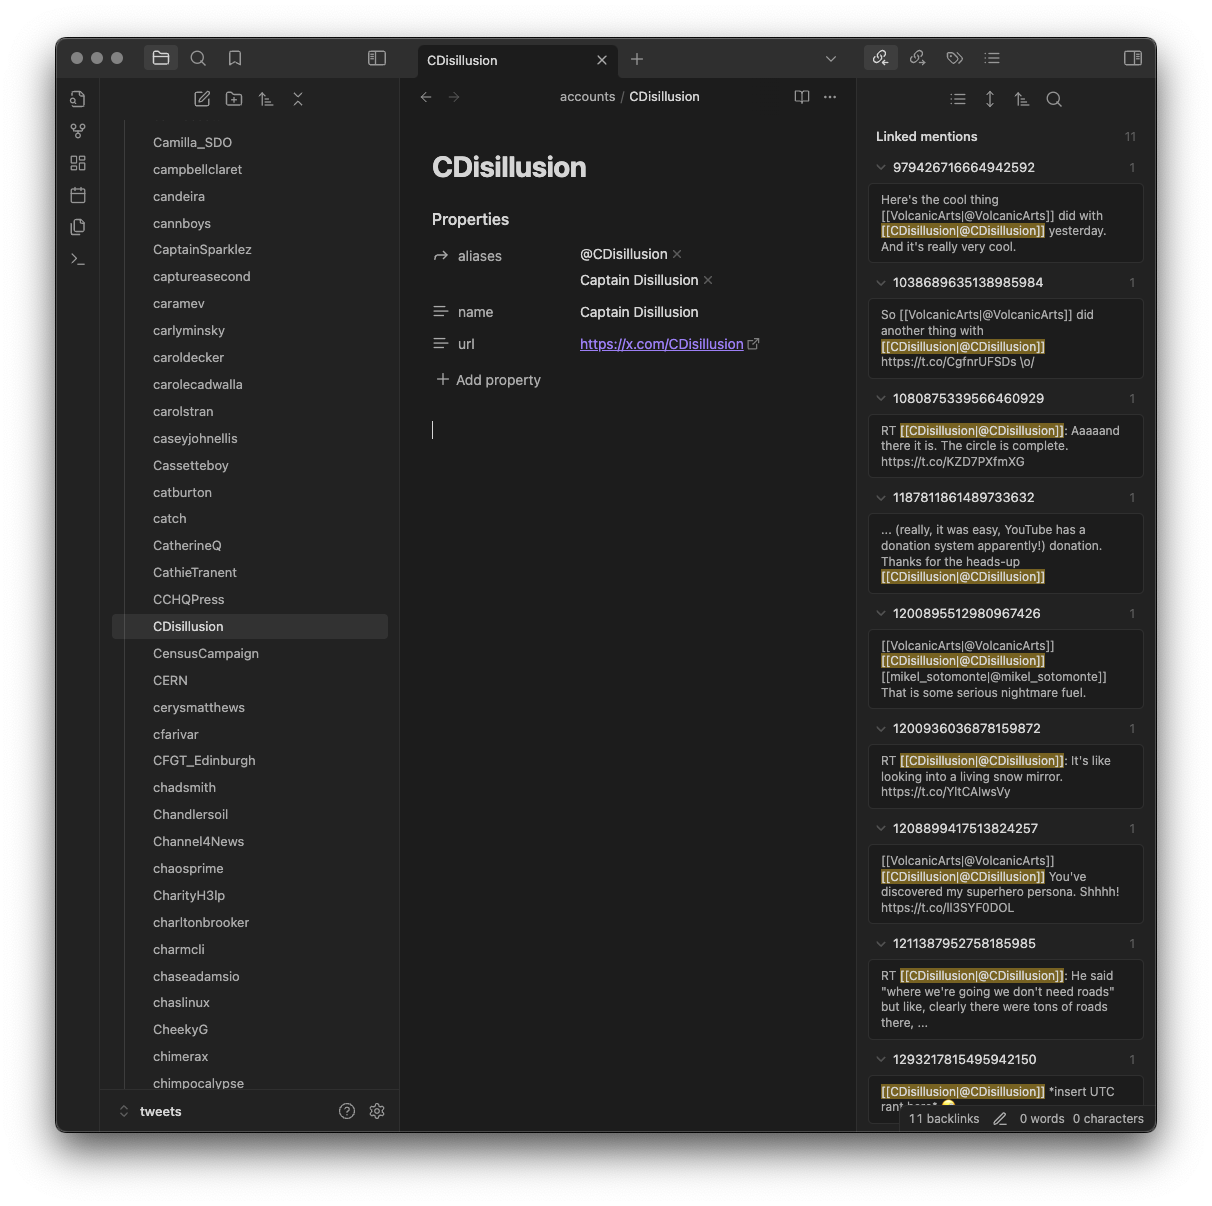Image resolution: width=1212 pixels, height=1206 pixels.
Task: Show search in the backlinks pane
Action: point(1054,99)
